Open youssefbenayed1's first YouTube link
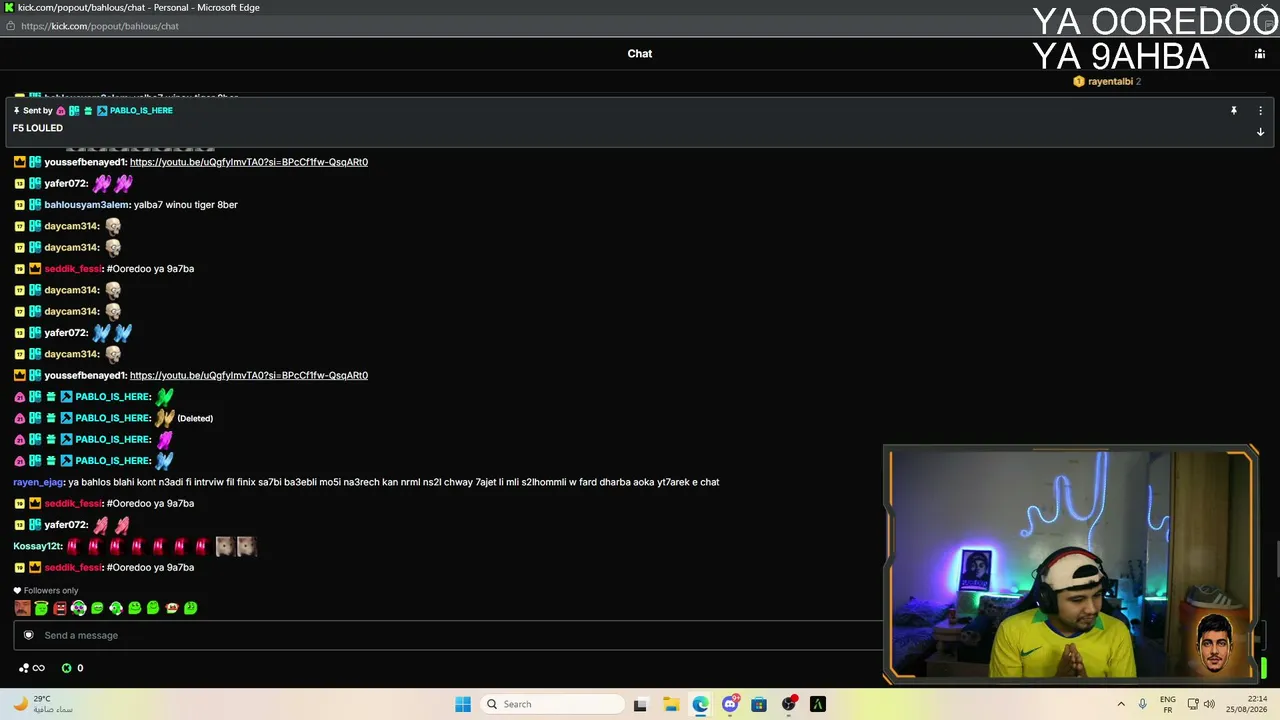Viewport: 1280px width, 720px height. click(x=249, y=162)
